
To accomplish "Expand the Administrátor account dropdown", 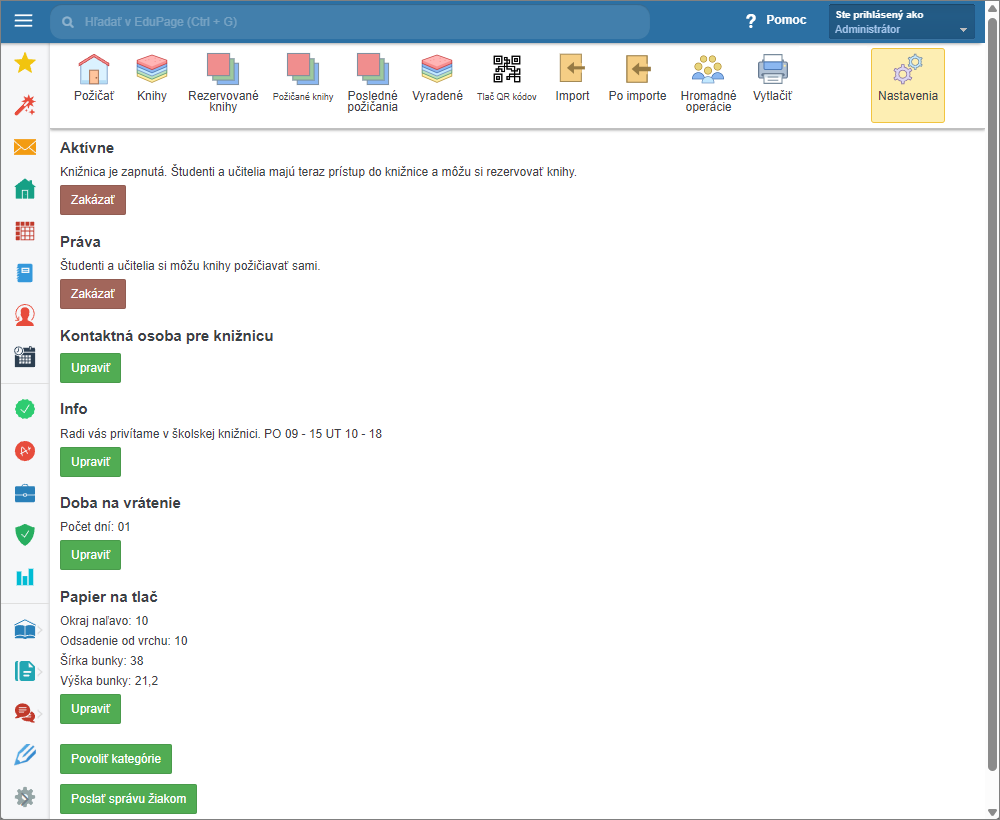I will (901, 22).
